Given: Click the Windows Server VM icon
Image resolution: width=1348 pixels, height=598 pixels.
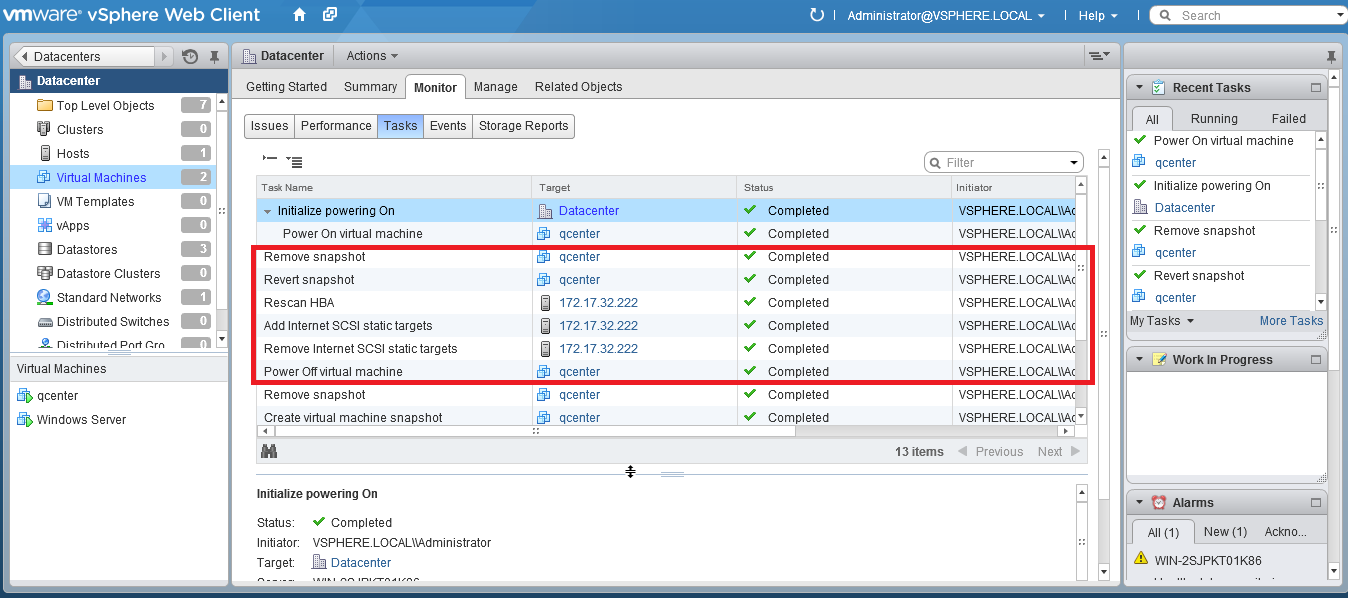Looking at the screenshot, I should point(24,420).
